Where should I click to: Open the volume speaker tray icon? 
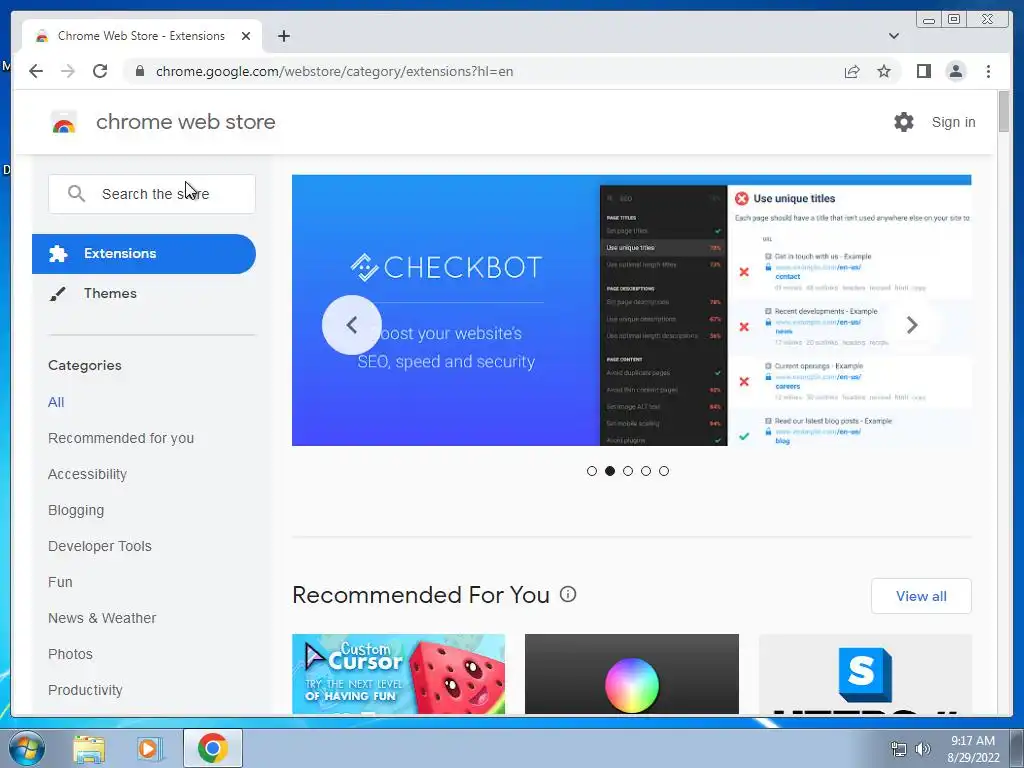(922, 749)
